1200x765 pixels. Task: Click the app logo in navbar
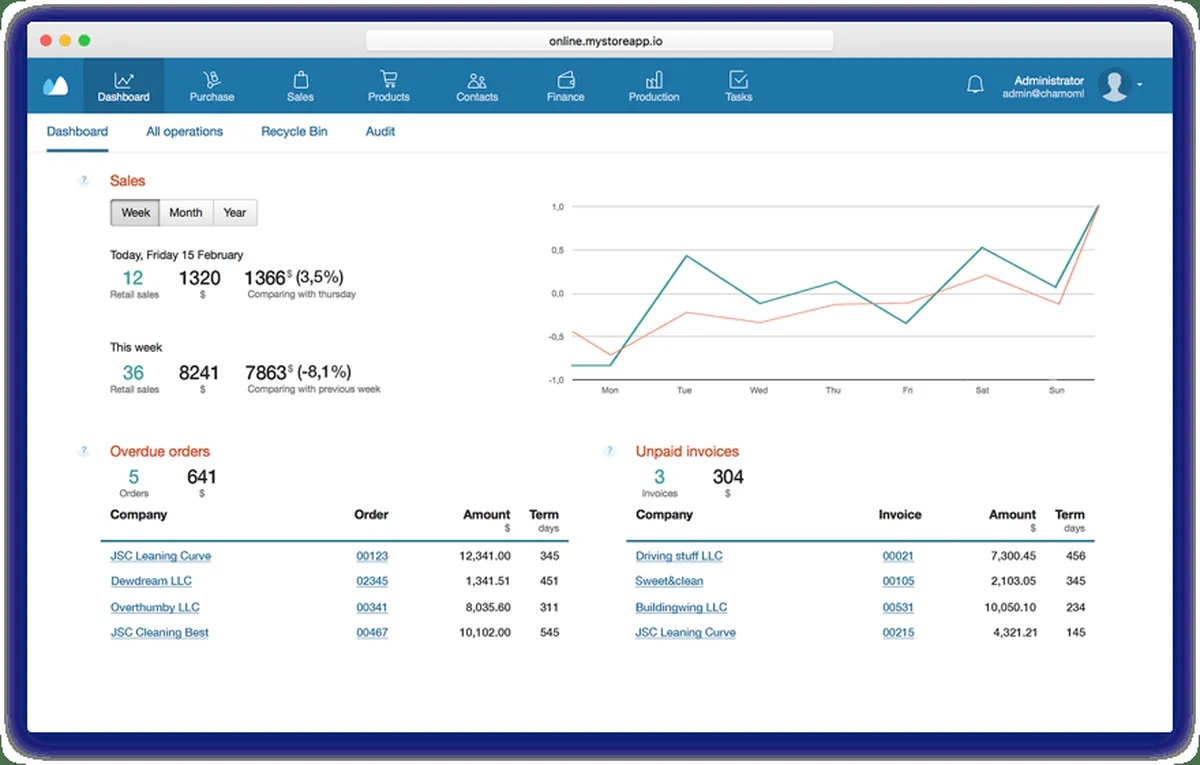point(55,86)
